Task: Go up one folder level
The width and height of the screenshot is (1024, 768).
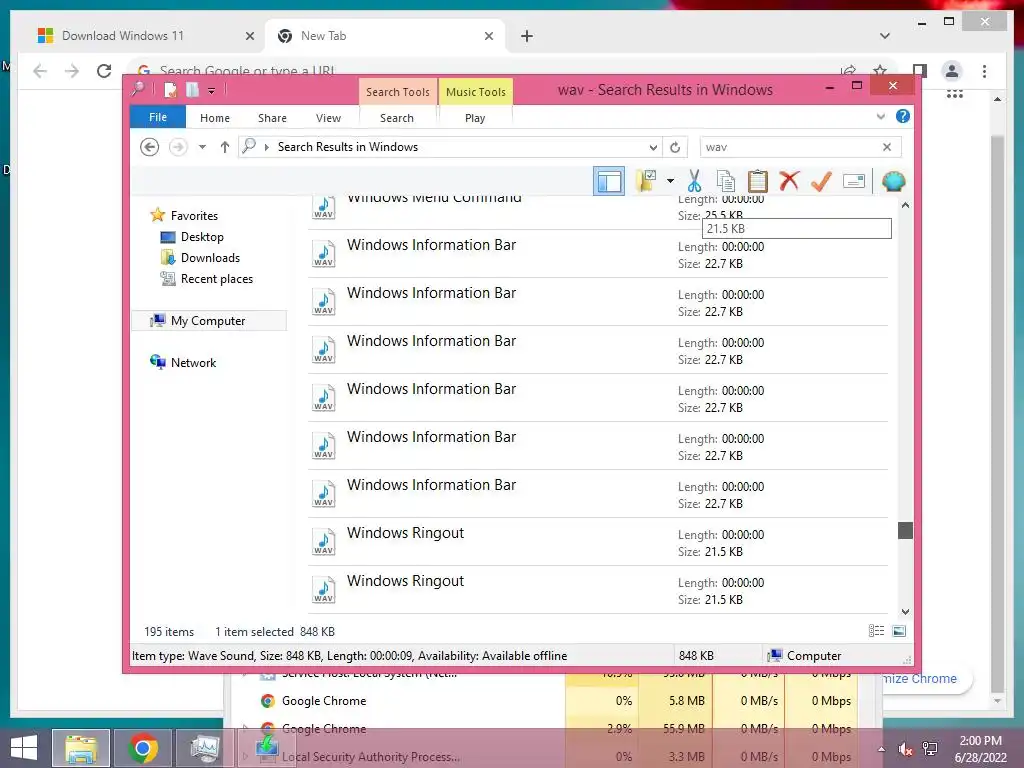Action: (x=225, y=147)
